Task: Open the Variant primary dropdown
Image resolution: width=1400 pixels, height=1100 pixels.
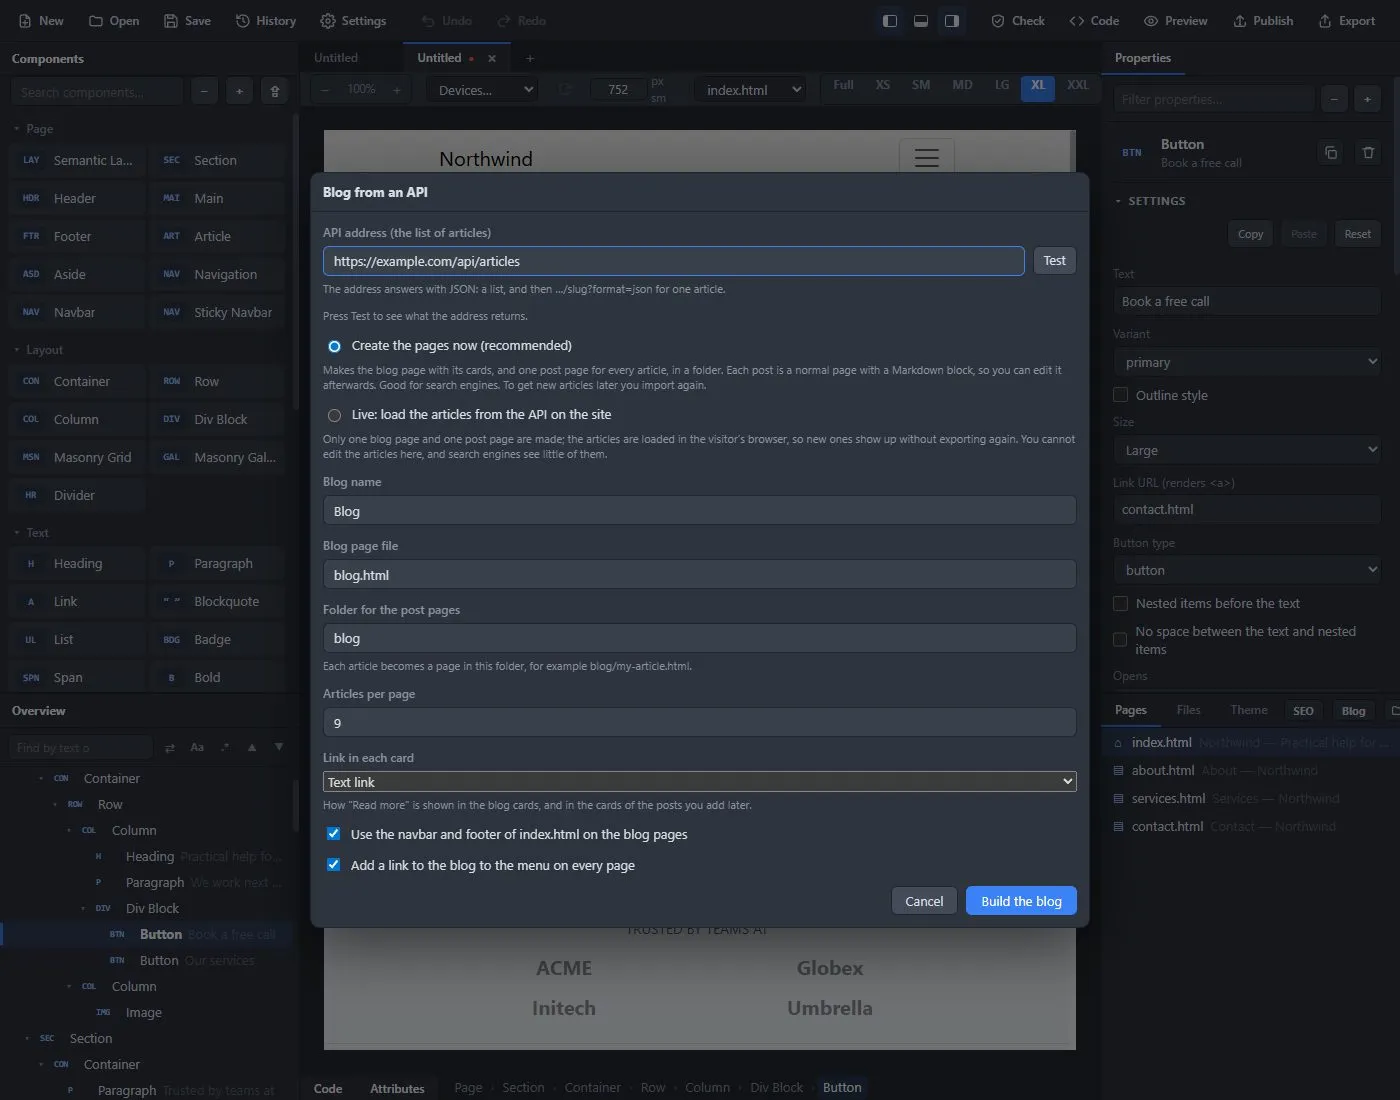Action: click(x=1247, y=362)
